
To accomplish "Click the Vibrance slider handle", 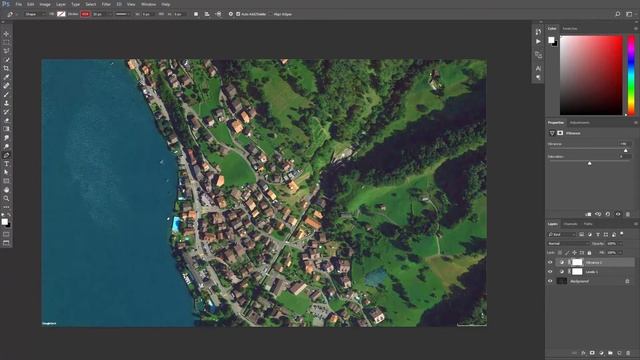I will [x=626, y=151].
